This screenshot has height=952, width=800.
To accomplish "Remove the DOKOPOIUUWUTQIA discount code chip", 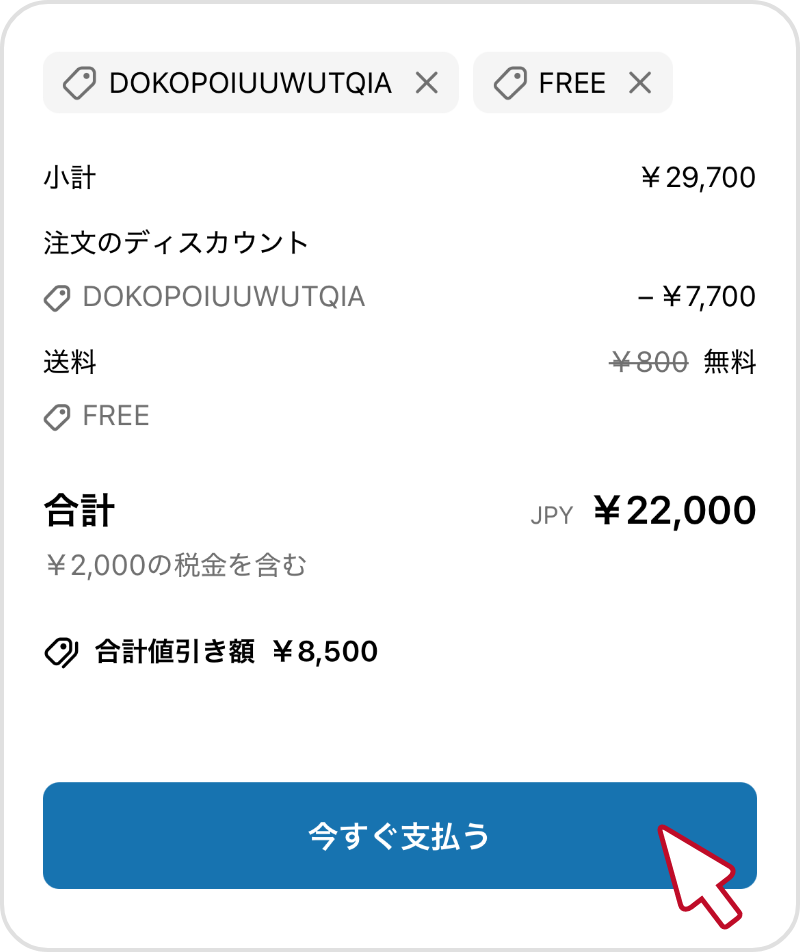I will click(x=427, y=83).
